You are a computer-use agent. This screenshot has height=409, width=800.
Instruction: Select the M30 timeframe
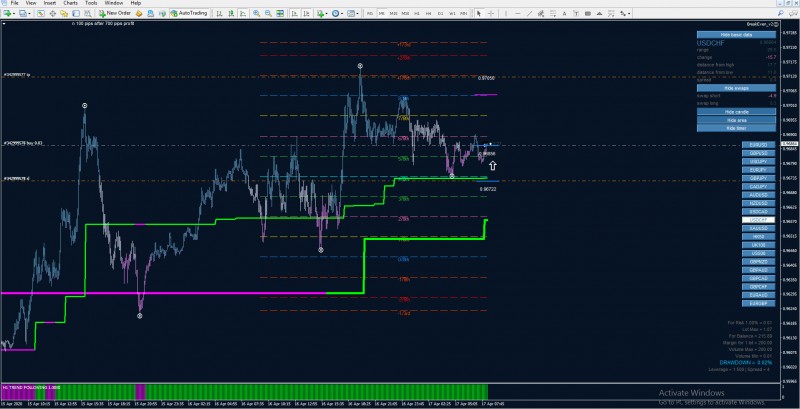(x=405, y=13)
